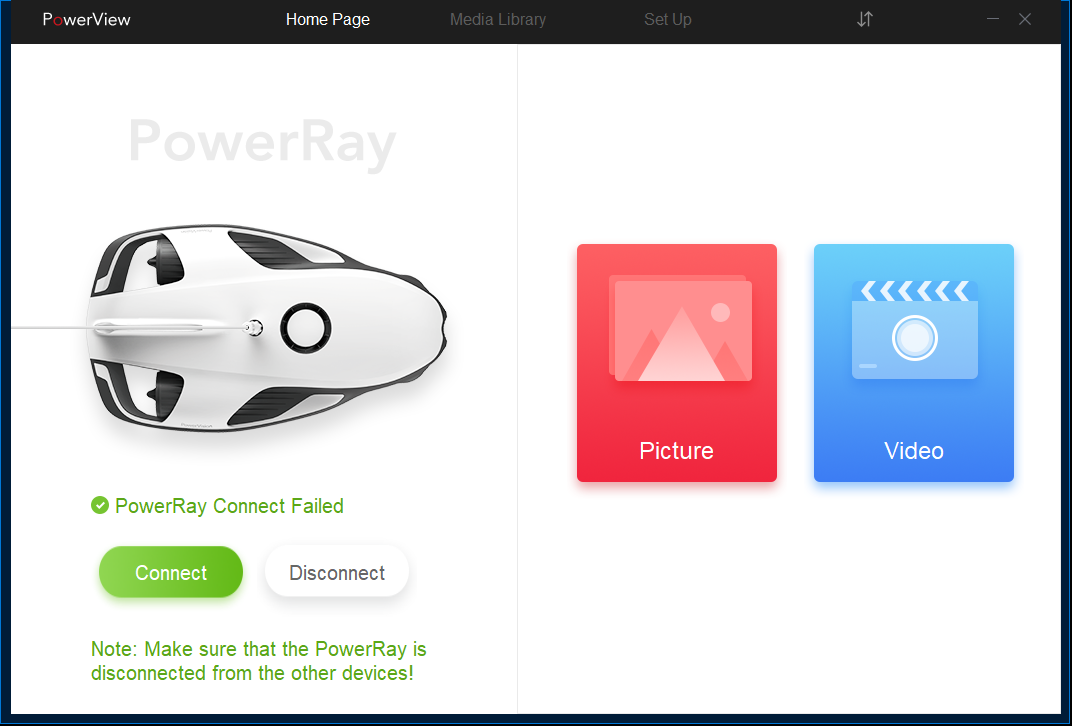This screenshot has height=726, width=1072.
Task: Open the Media Library tab
Action: pos(498,19)
